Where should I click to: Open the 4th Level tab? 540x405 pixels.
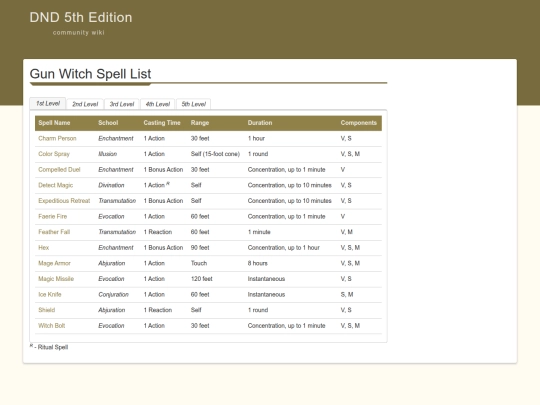tap(158, 104)
